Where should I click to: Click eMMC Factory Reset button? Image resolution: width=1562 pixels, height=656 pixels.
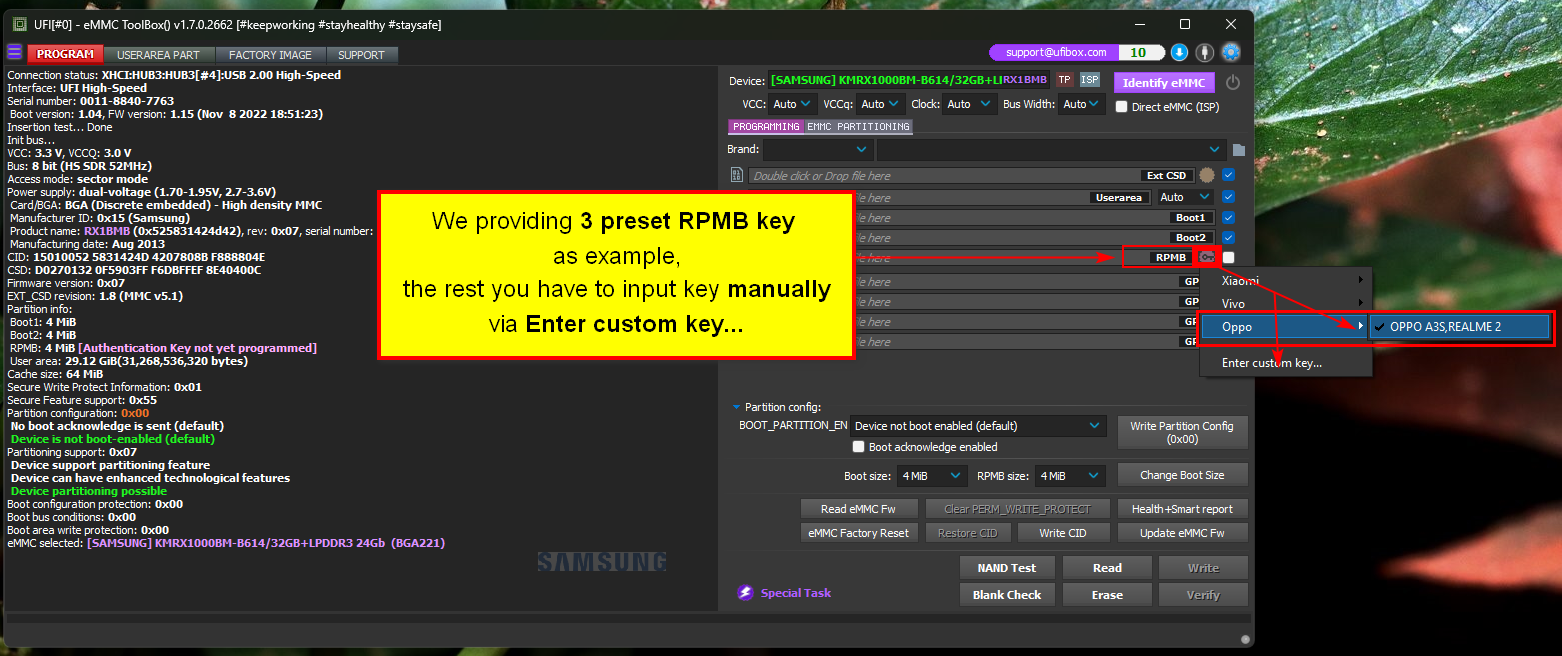(x=858, y=533)
